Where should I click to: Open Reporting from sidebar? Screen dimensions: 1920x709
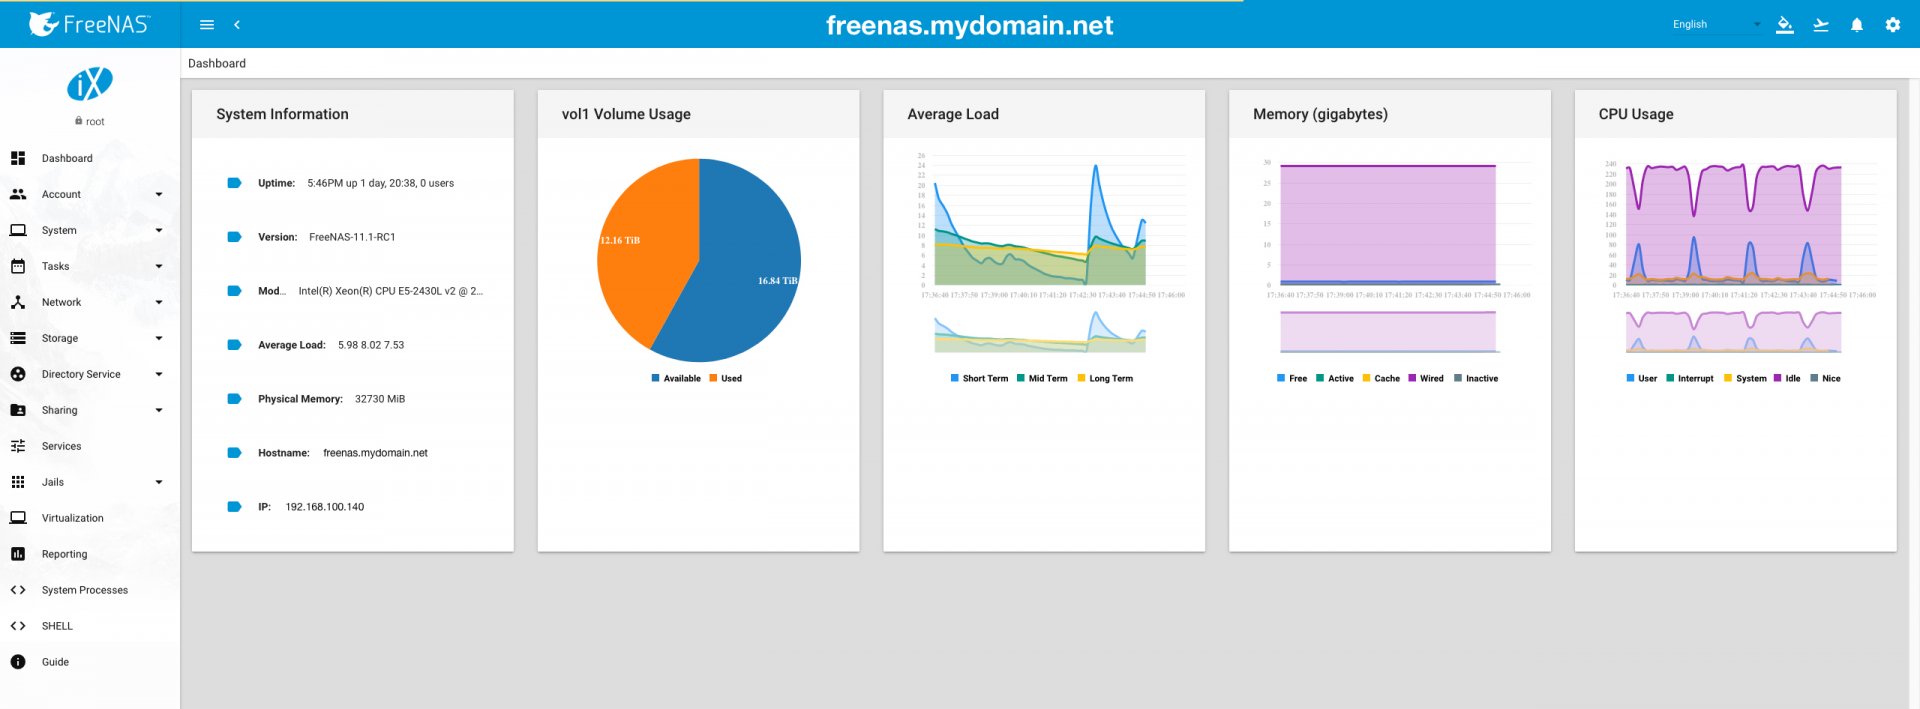pyautogui.click(x=64, y=554)
